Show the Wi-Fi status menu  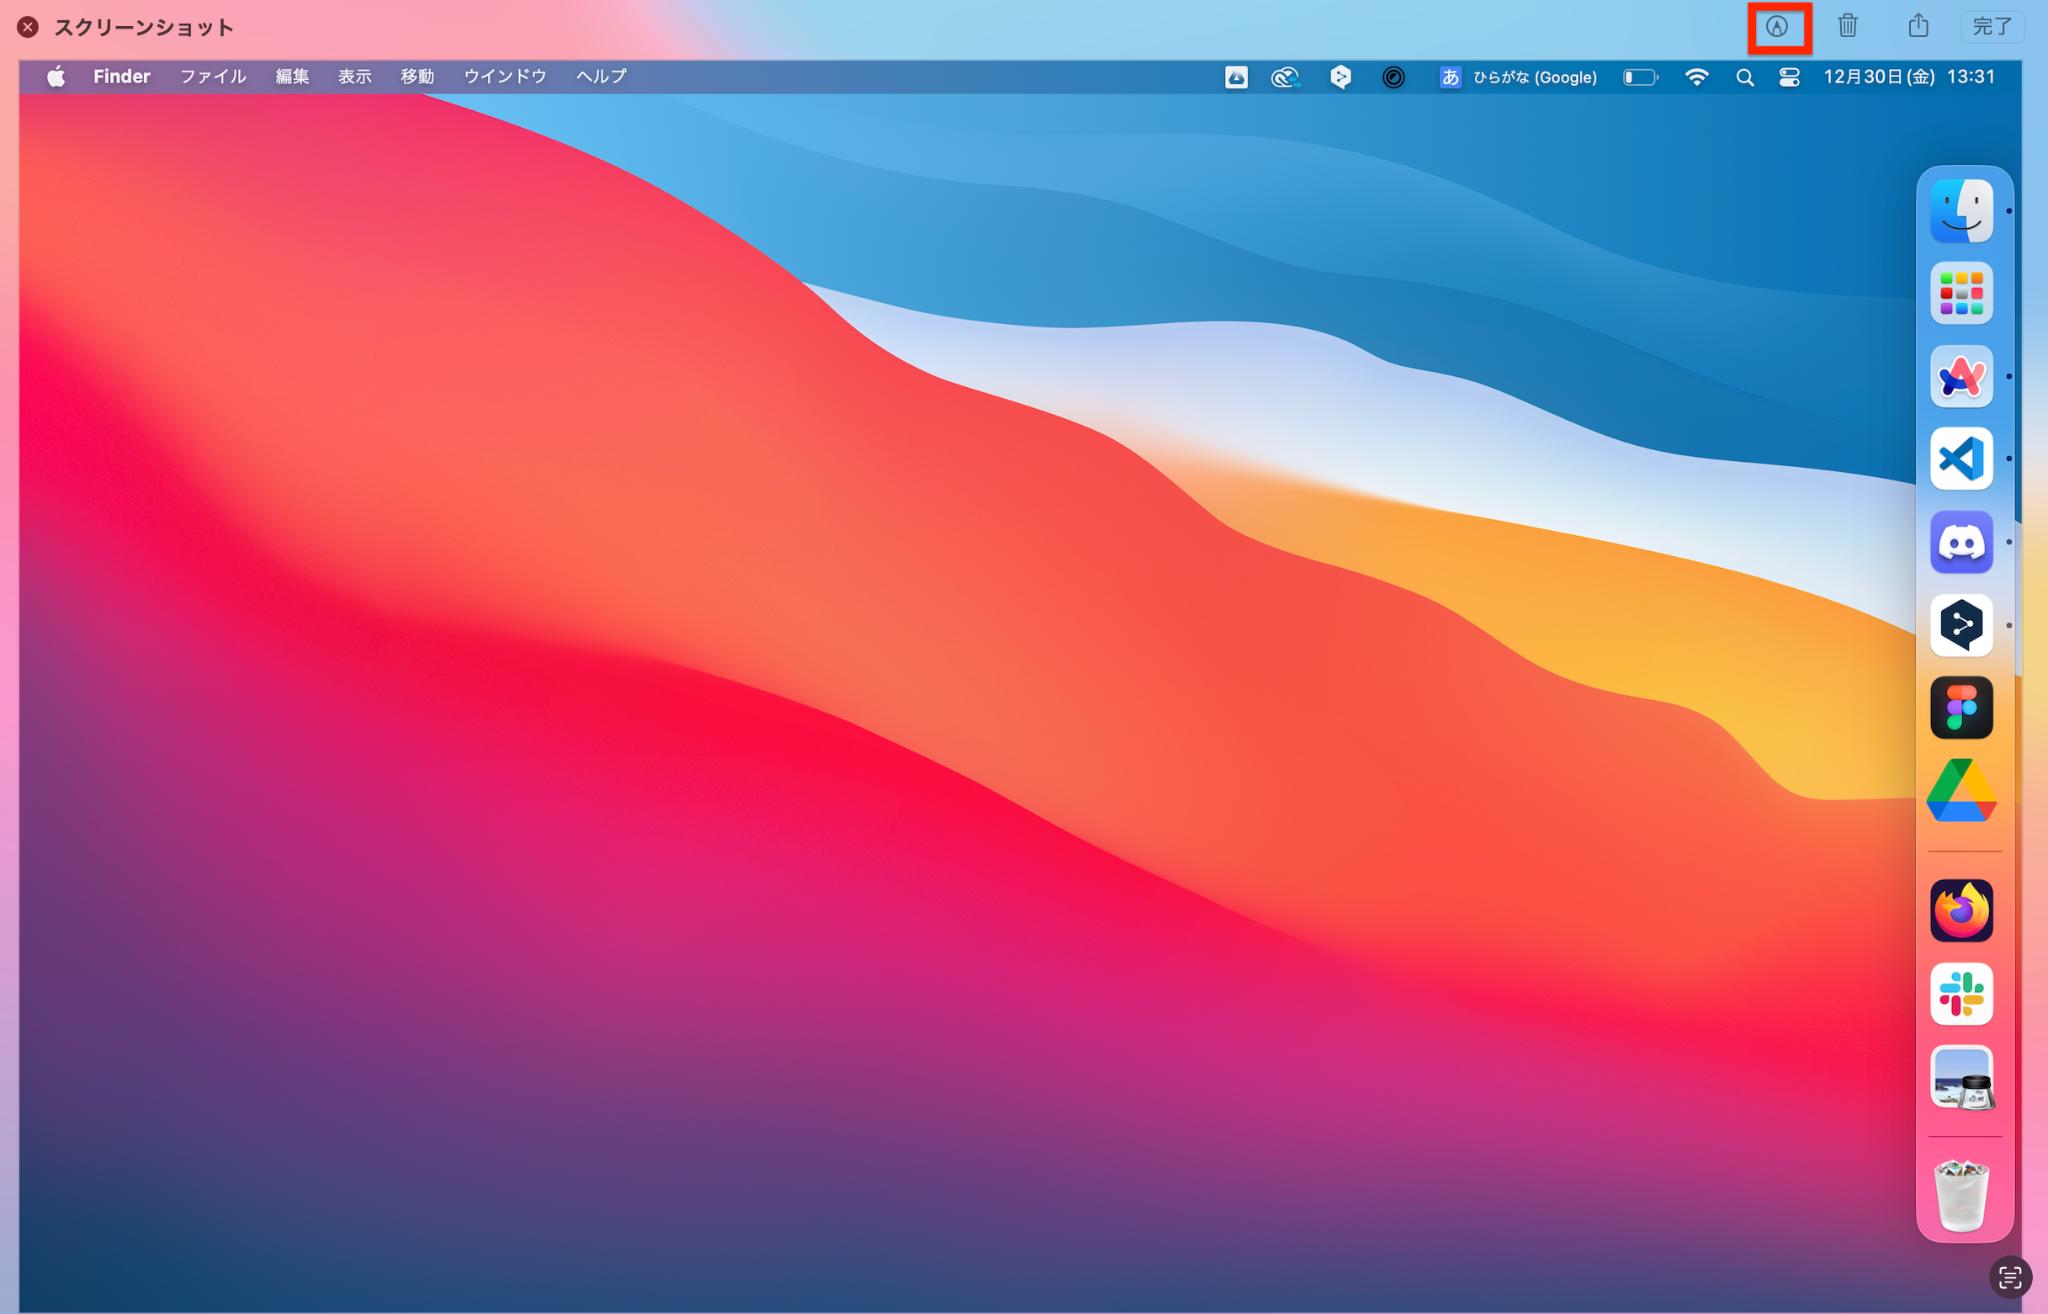(x=1696, y=77)
